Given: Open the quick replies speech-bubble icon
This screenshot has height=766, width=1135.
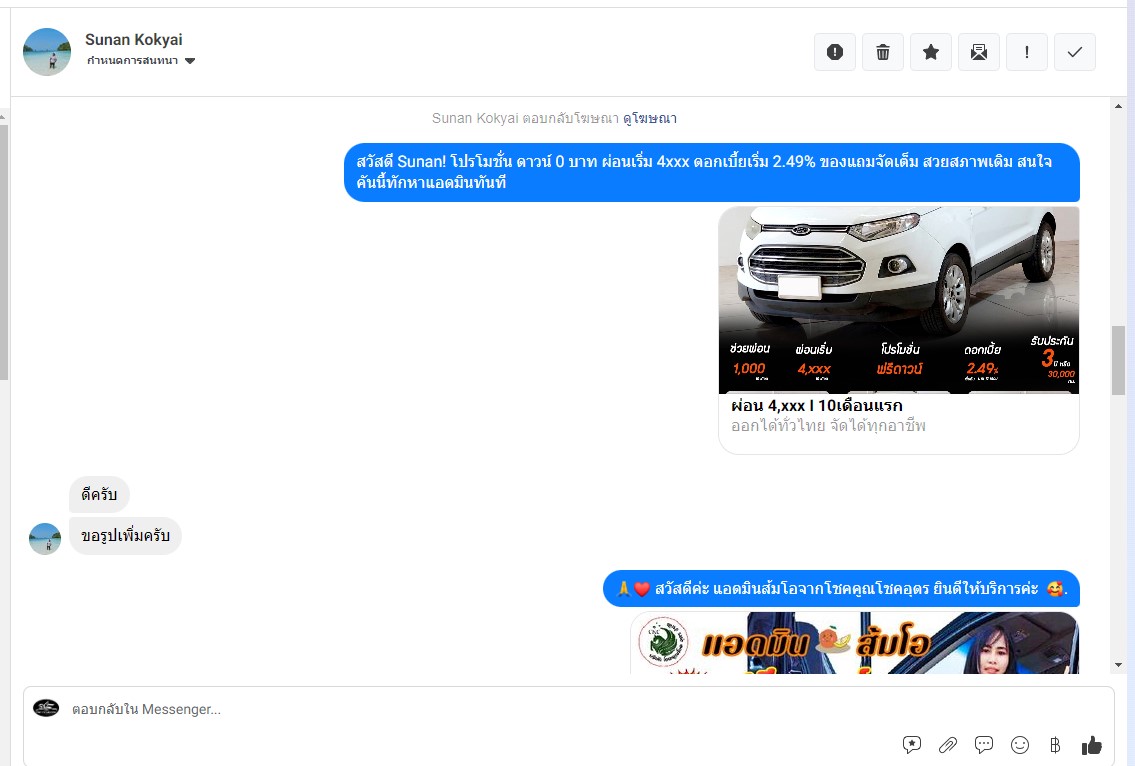Looking at the screenshot, I should point(984,744).
